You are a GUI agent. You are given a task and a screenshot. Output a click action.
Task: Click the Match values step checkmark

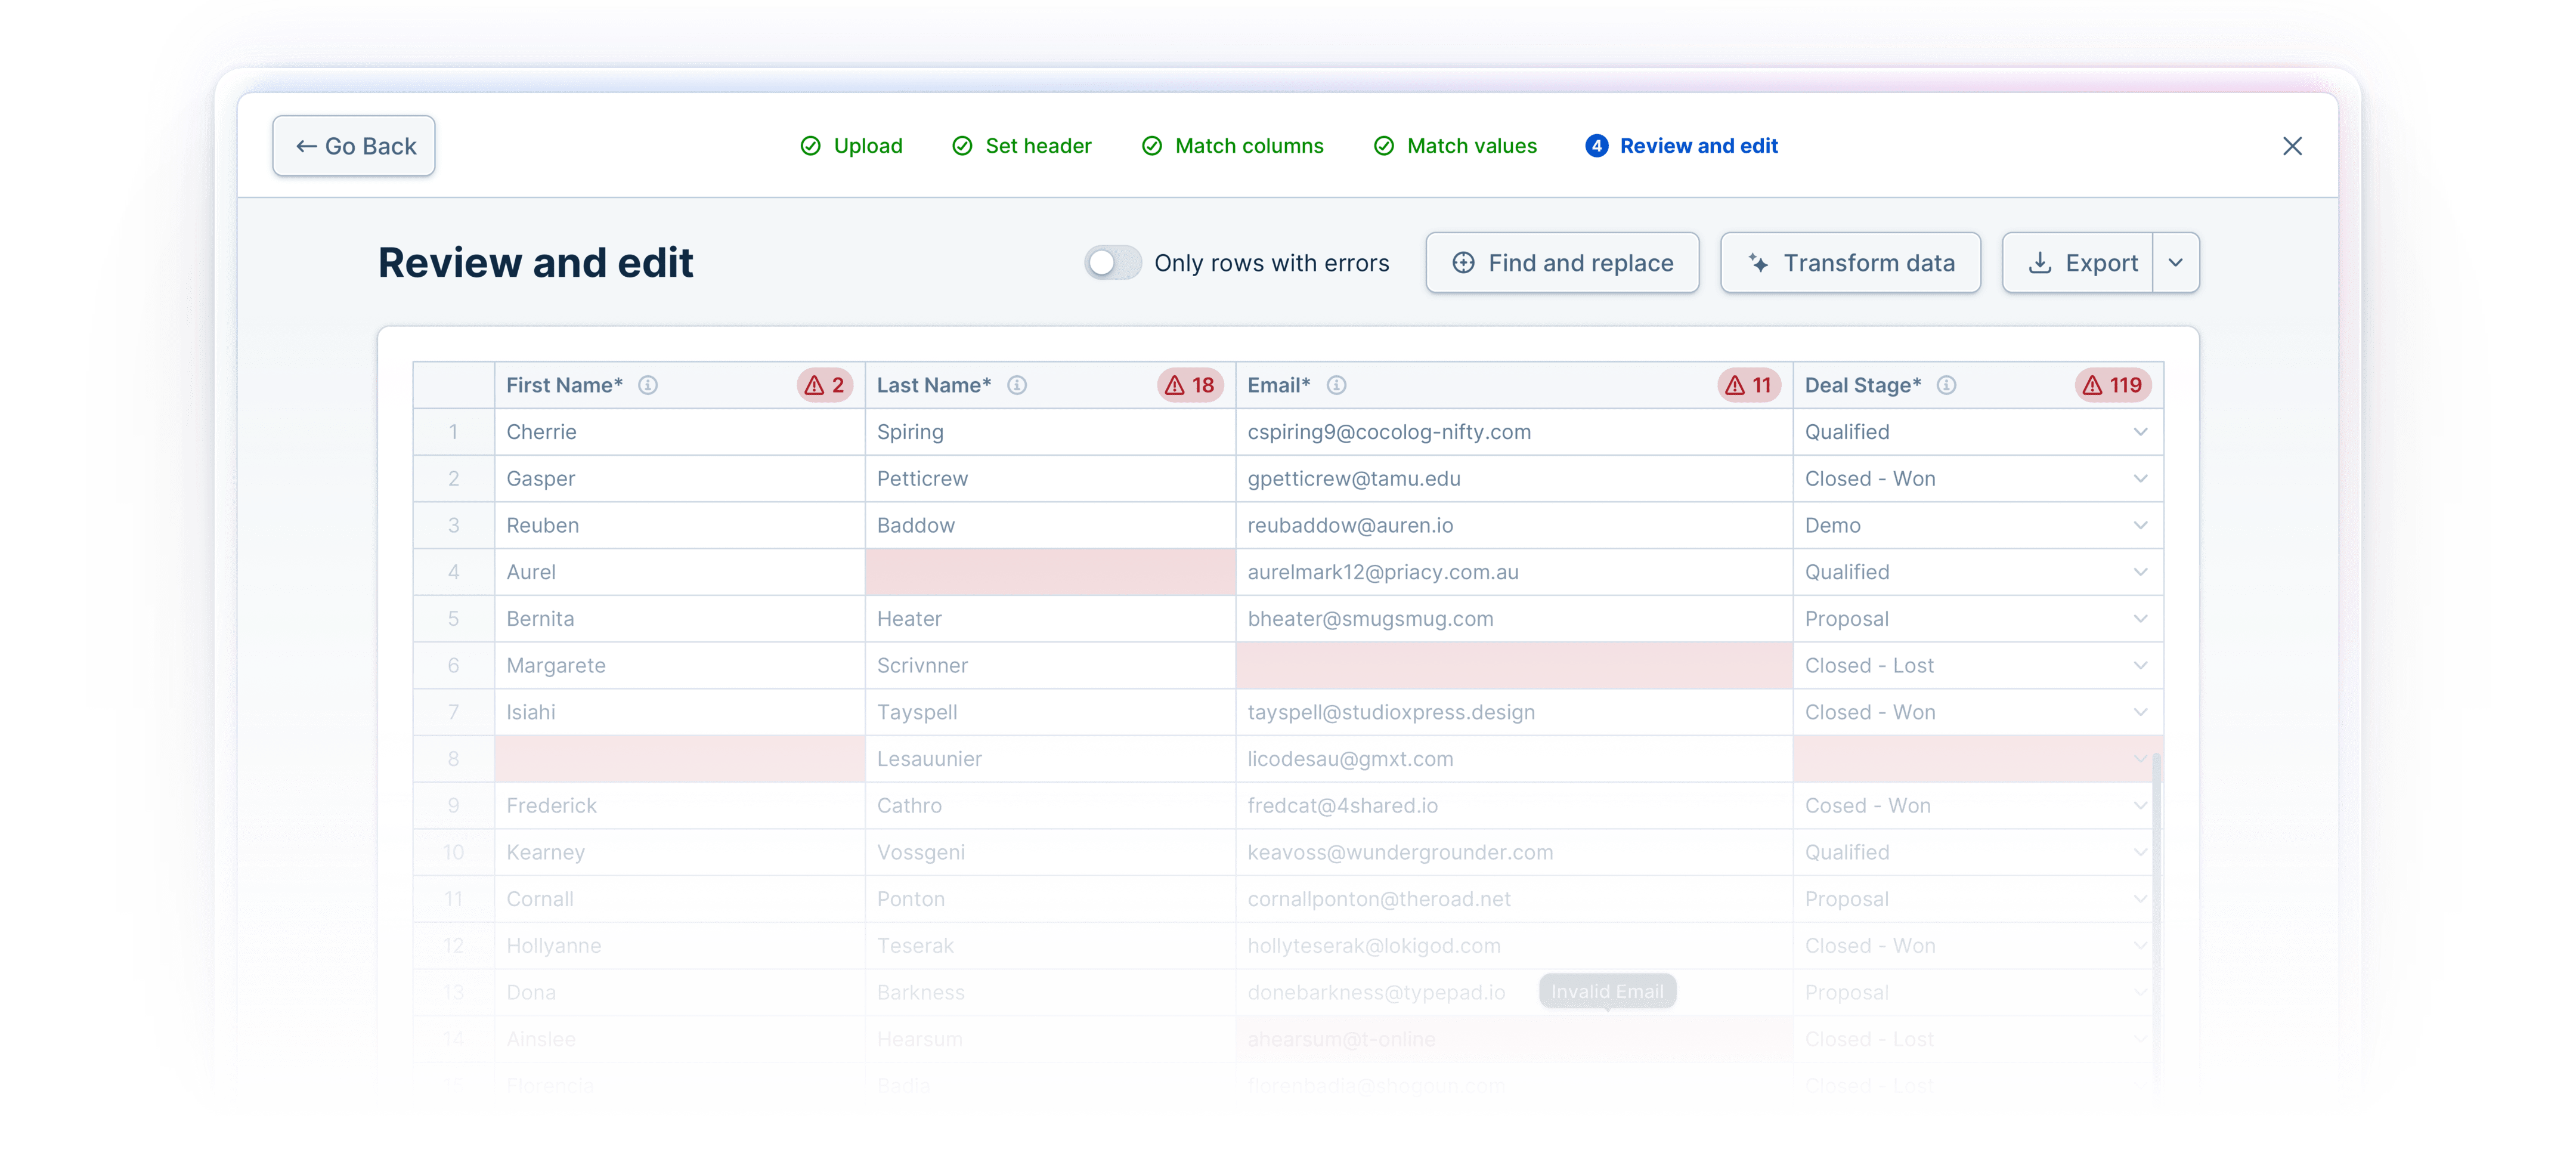click(x=1383, y=146)
